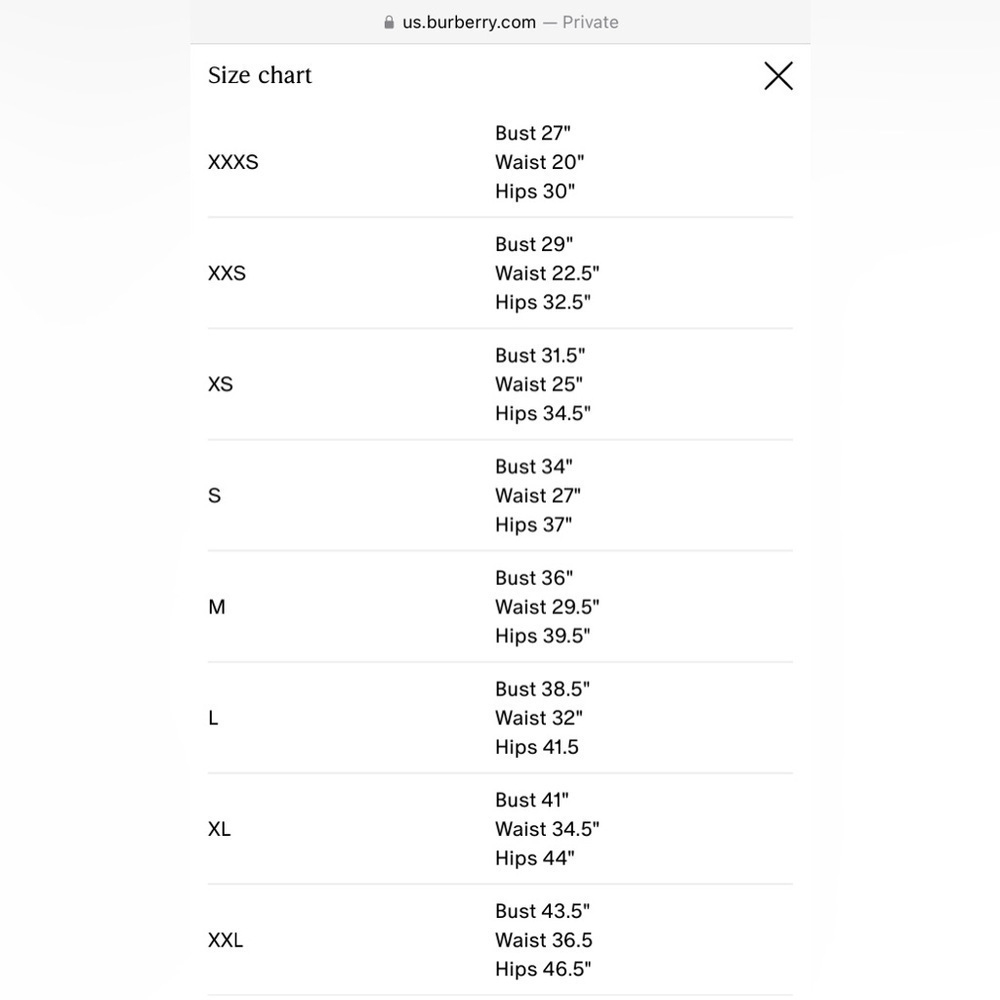The width and height of the screenshot is (1000, 1000).
Task: Click Bust 27" measurement text
Action: click(x=533, y=133)
